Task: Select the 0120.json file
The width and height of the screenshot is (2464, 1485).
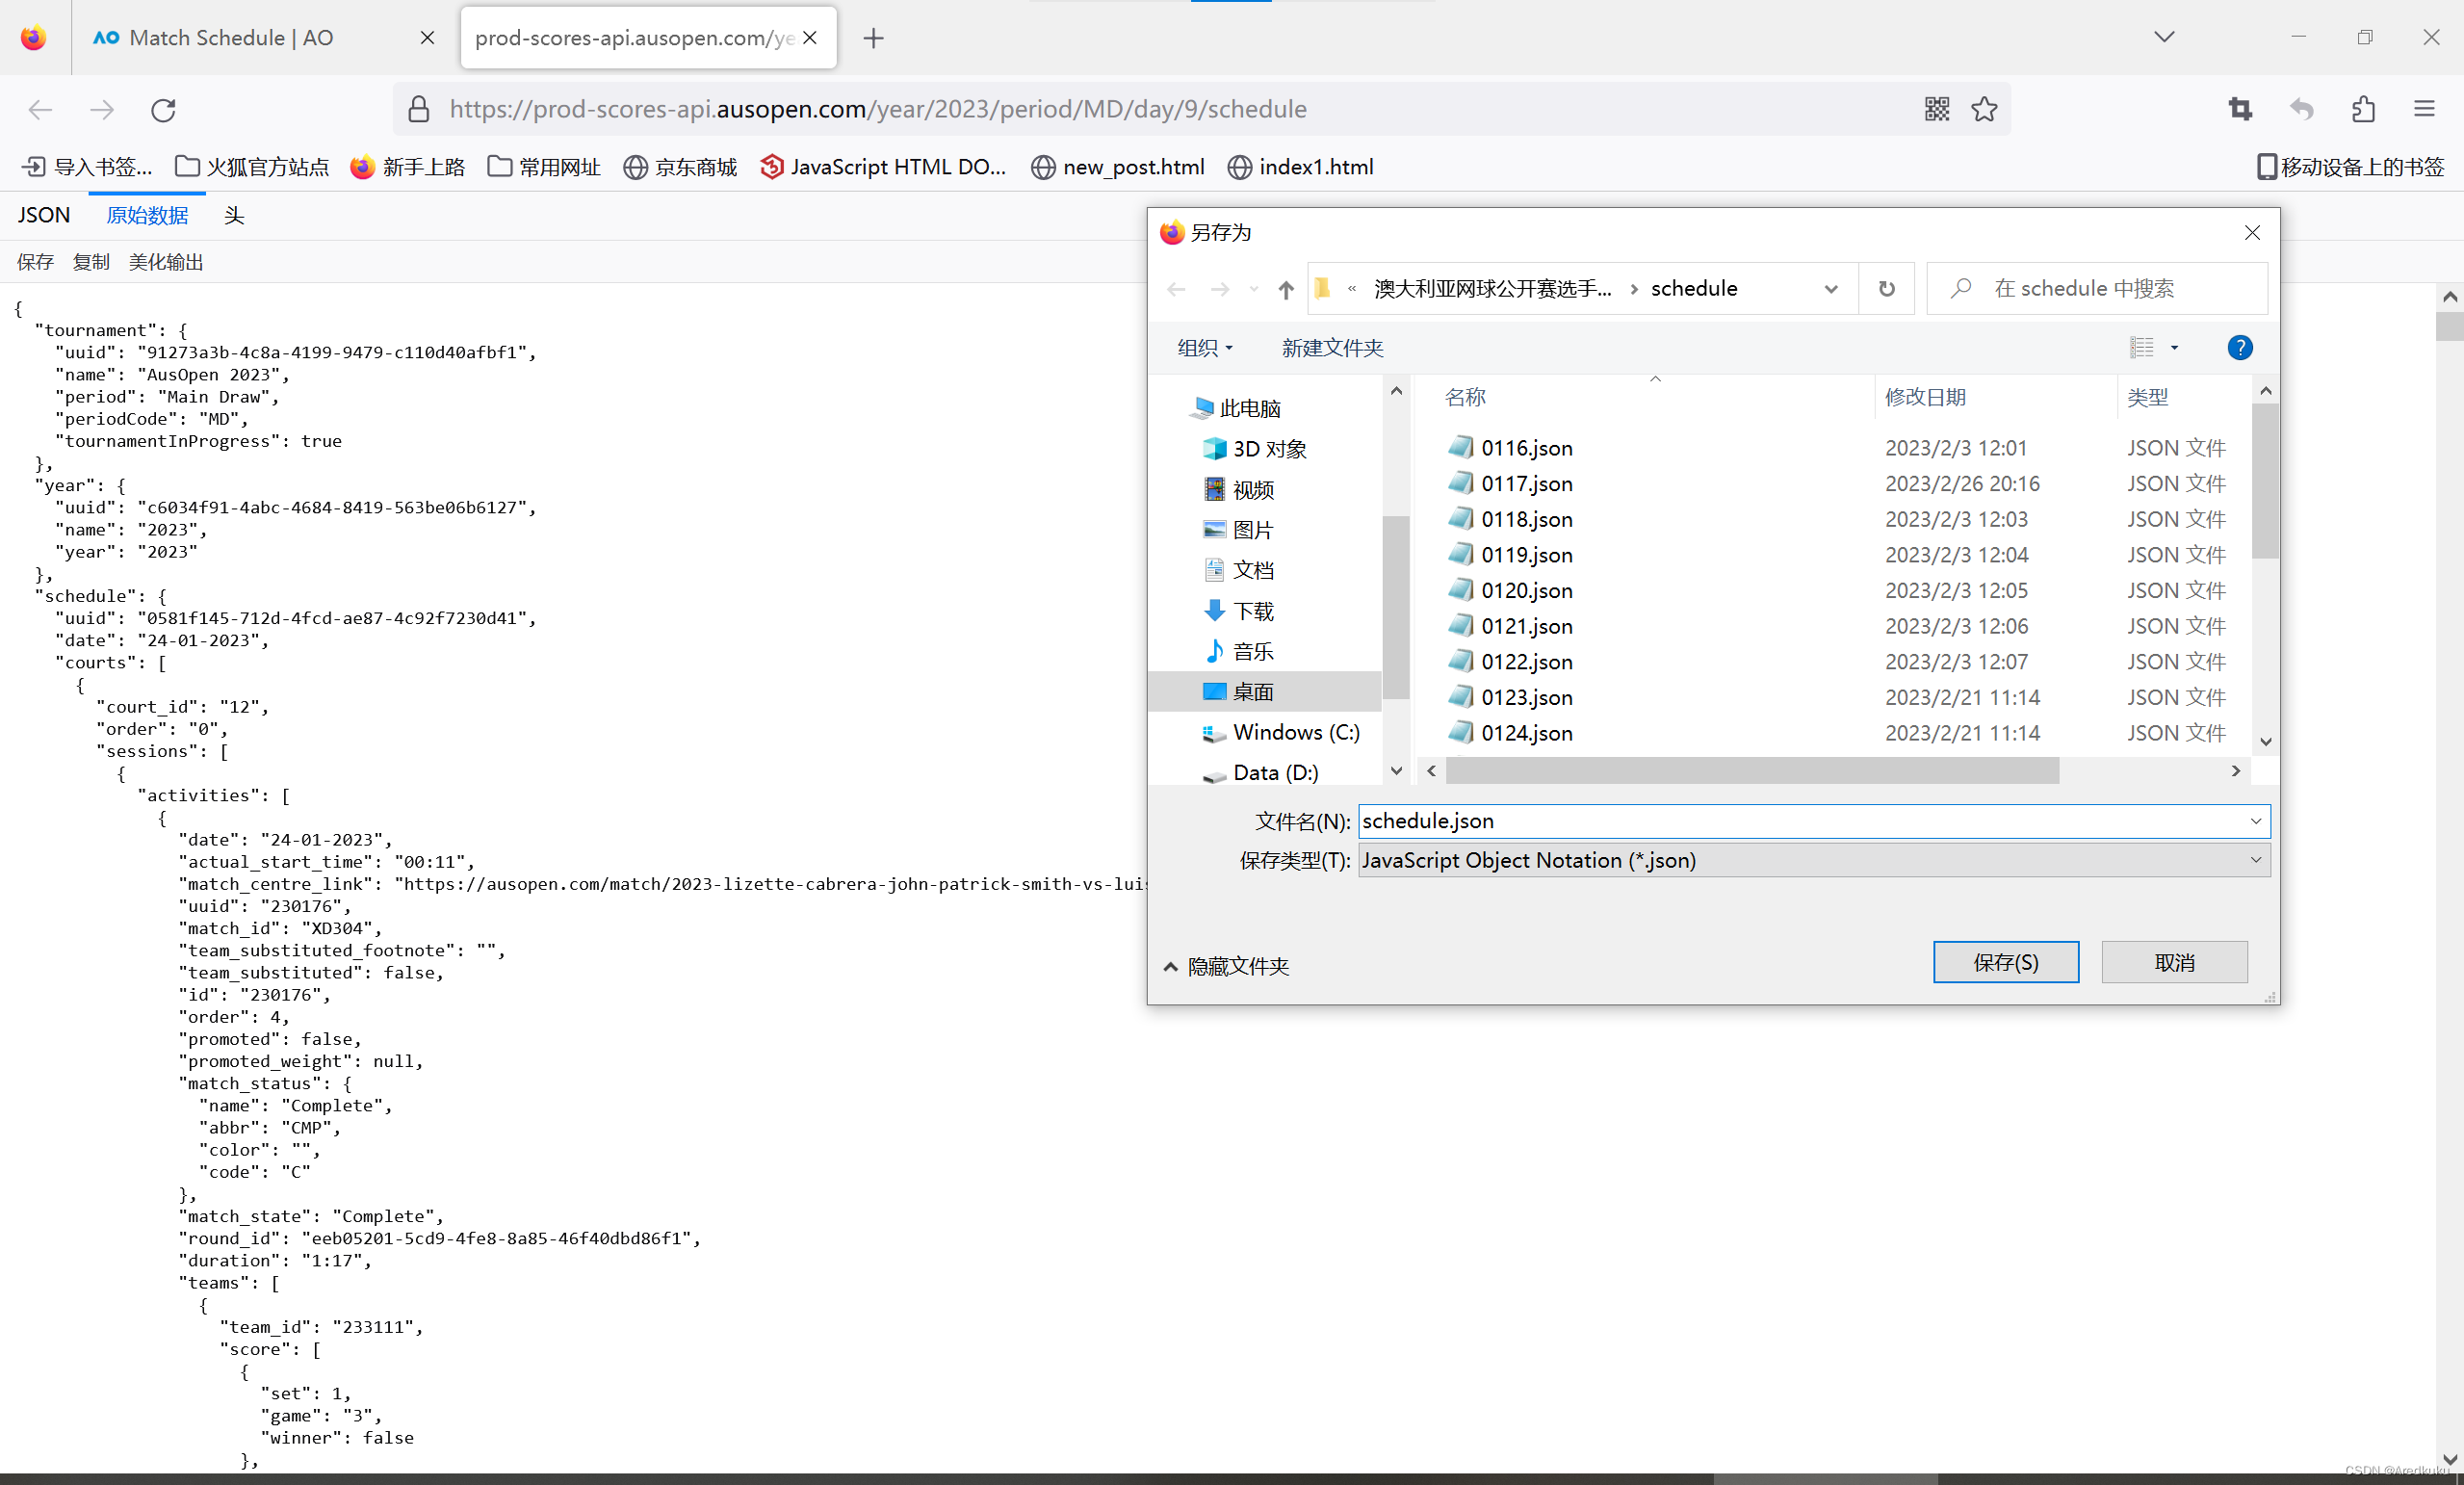Action: tap(1526, 590)
